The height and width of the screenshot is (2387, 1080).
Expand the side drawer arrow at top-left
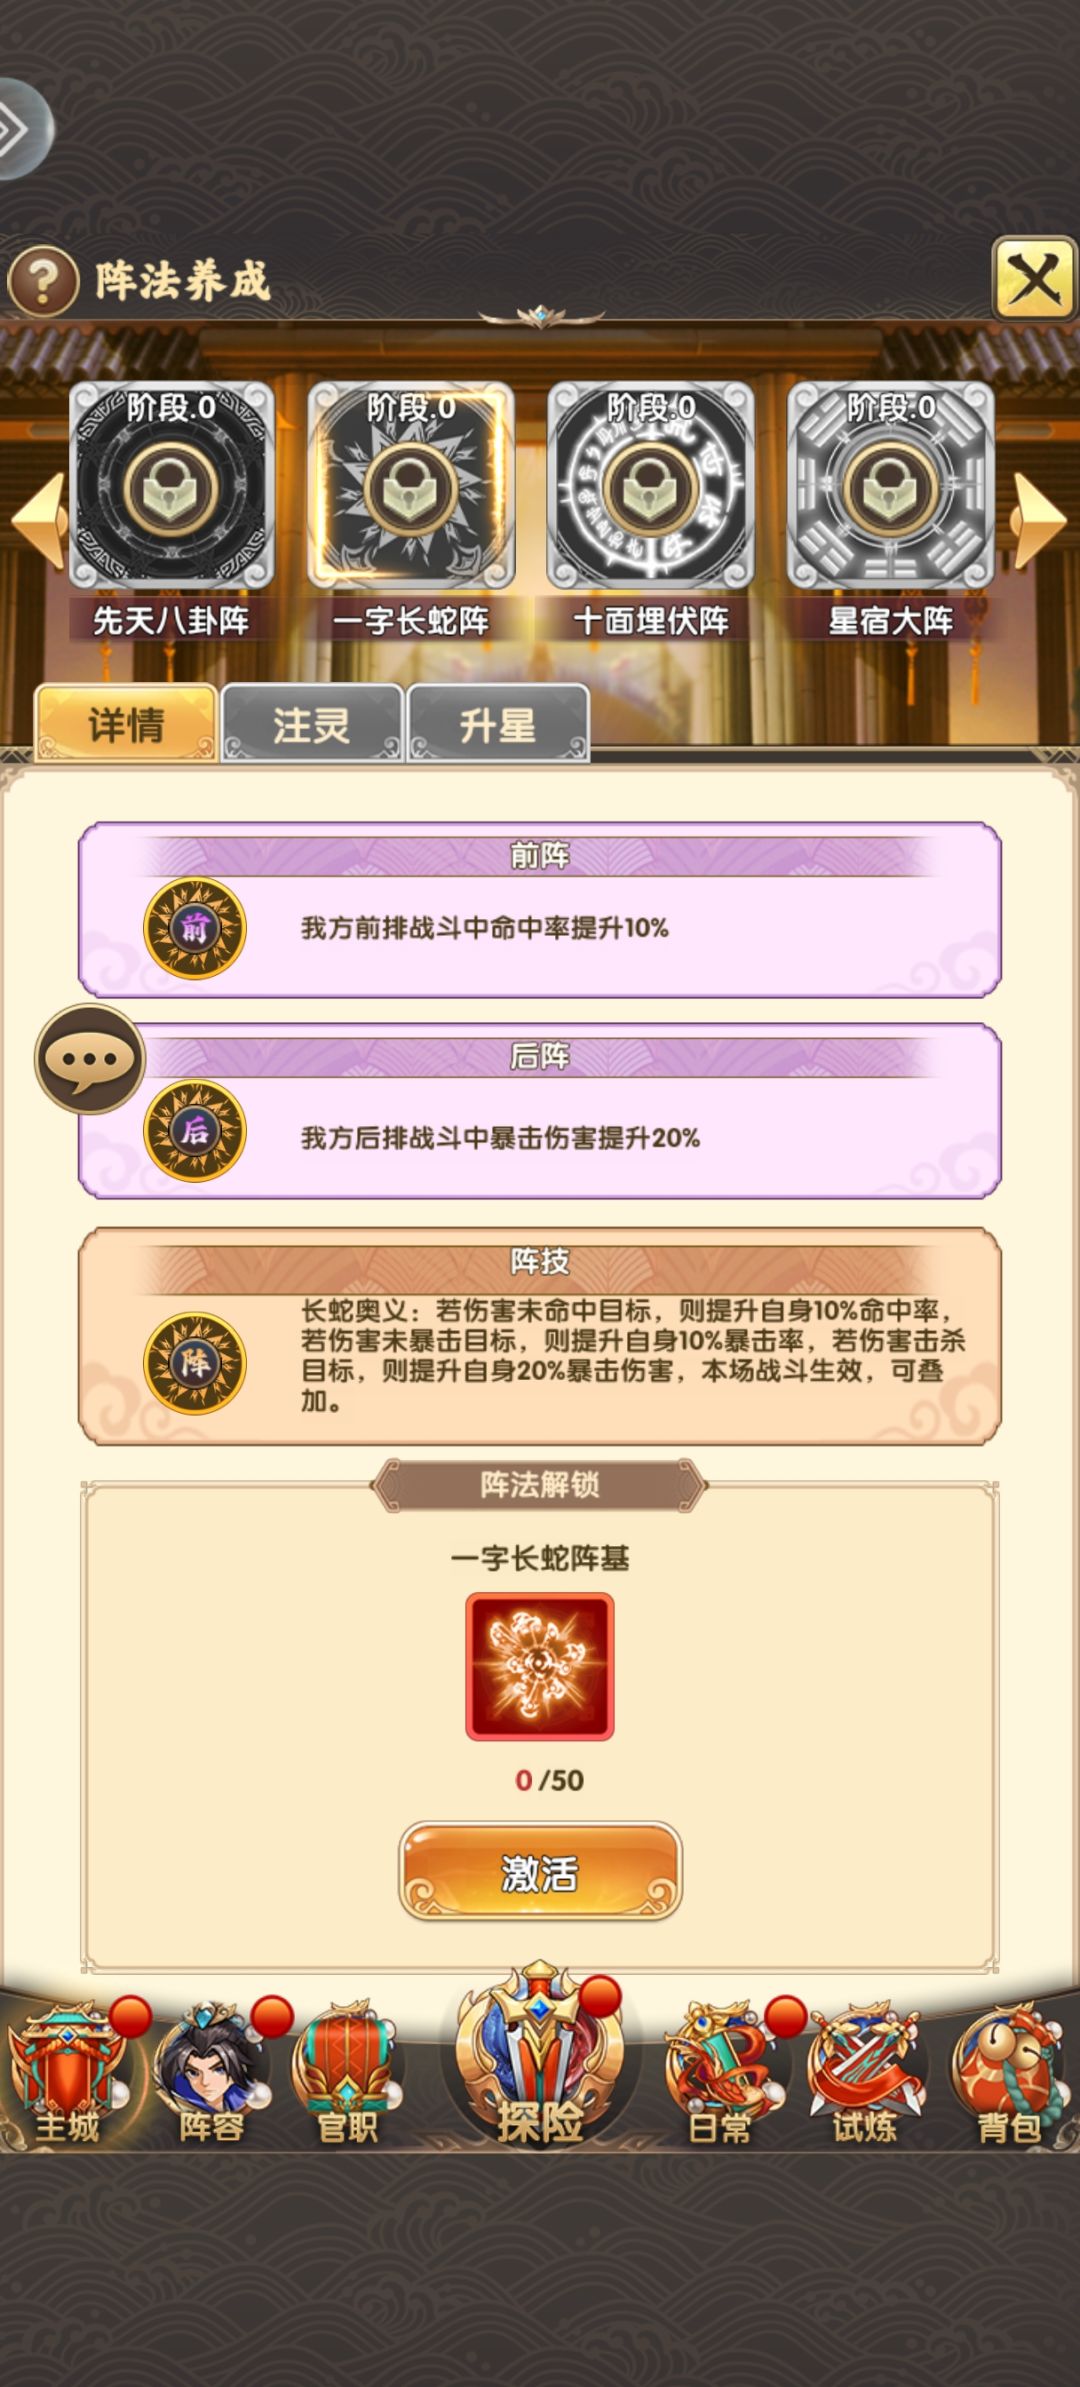20,129
